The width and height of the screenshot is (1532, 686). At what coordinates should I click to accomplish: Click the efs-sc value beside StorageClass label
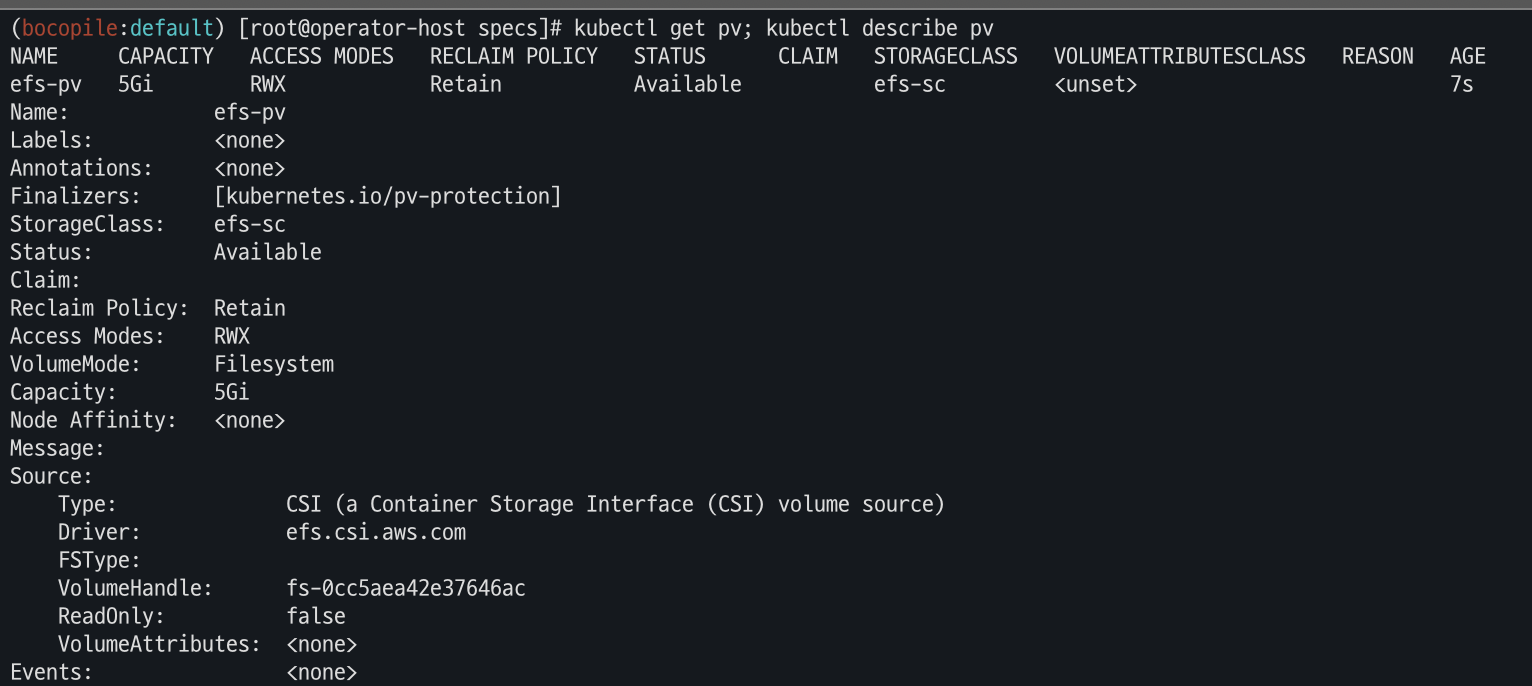(249, 224)
